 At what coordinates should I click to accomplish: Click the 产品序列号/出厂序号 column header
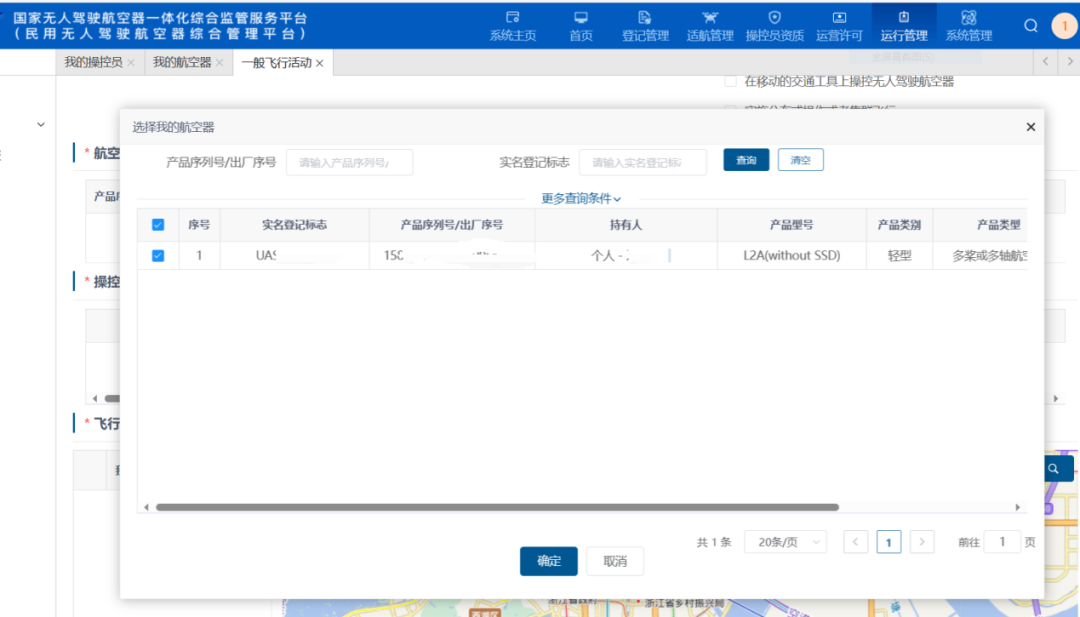click(x=451, y=224)
